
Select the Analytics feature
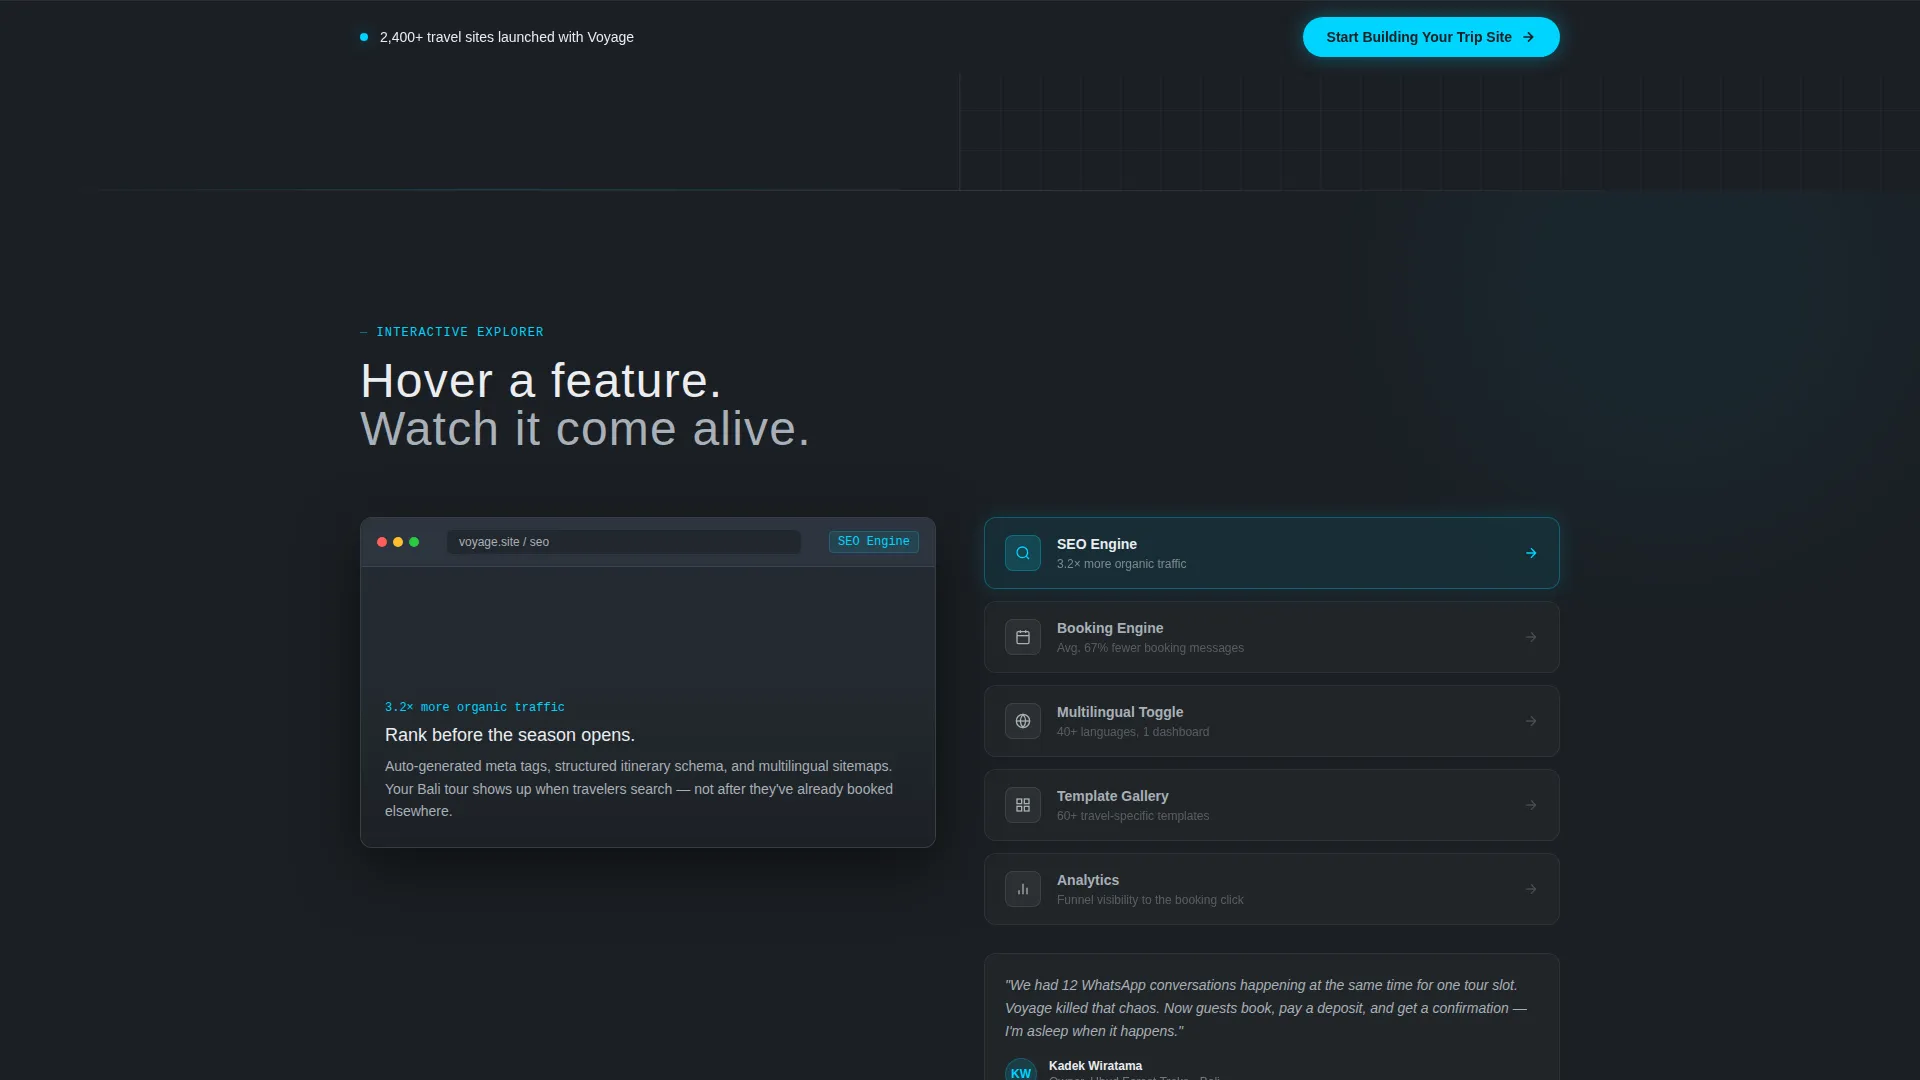click(x=1271, y=889)
